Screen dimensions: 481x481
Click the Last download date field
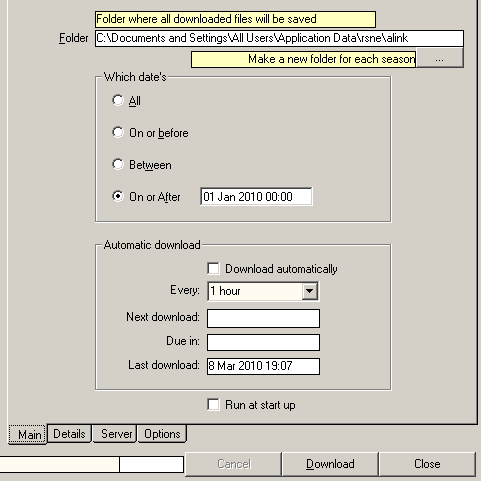click(263, 366)
